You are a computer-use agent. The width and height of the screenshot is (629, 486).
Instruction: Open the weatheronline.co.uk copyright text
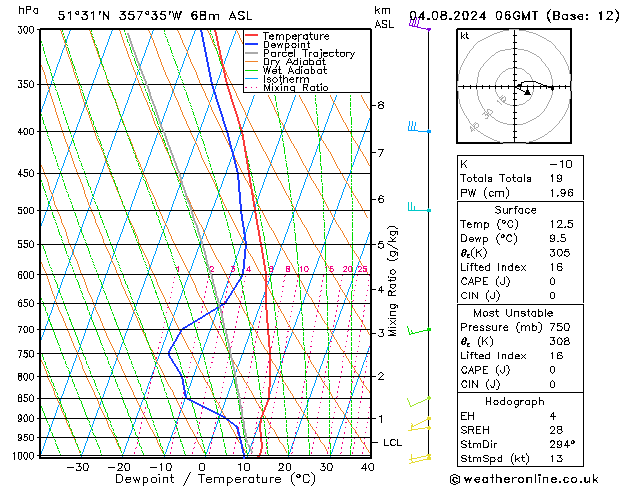[524, 479]
